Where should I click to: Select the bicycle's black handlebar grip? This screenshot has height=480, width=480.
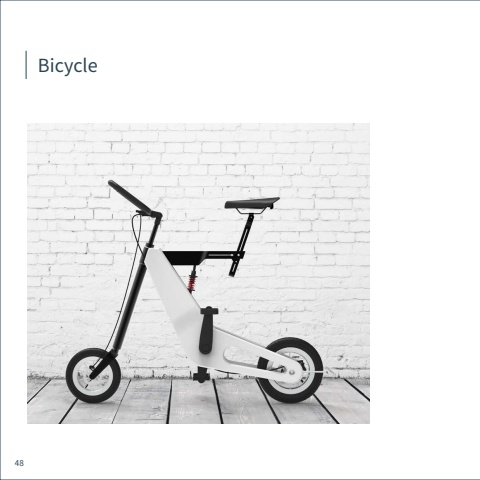[130, 197]
